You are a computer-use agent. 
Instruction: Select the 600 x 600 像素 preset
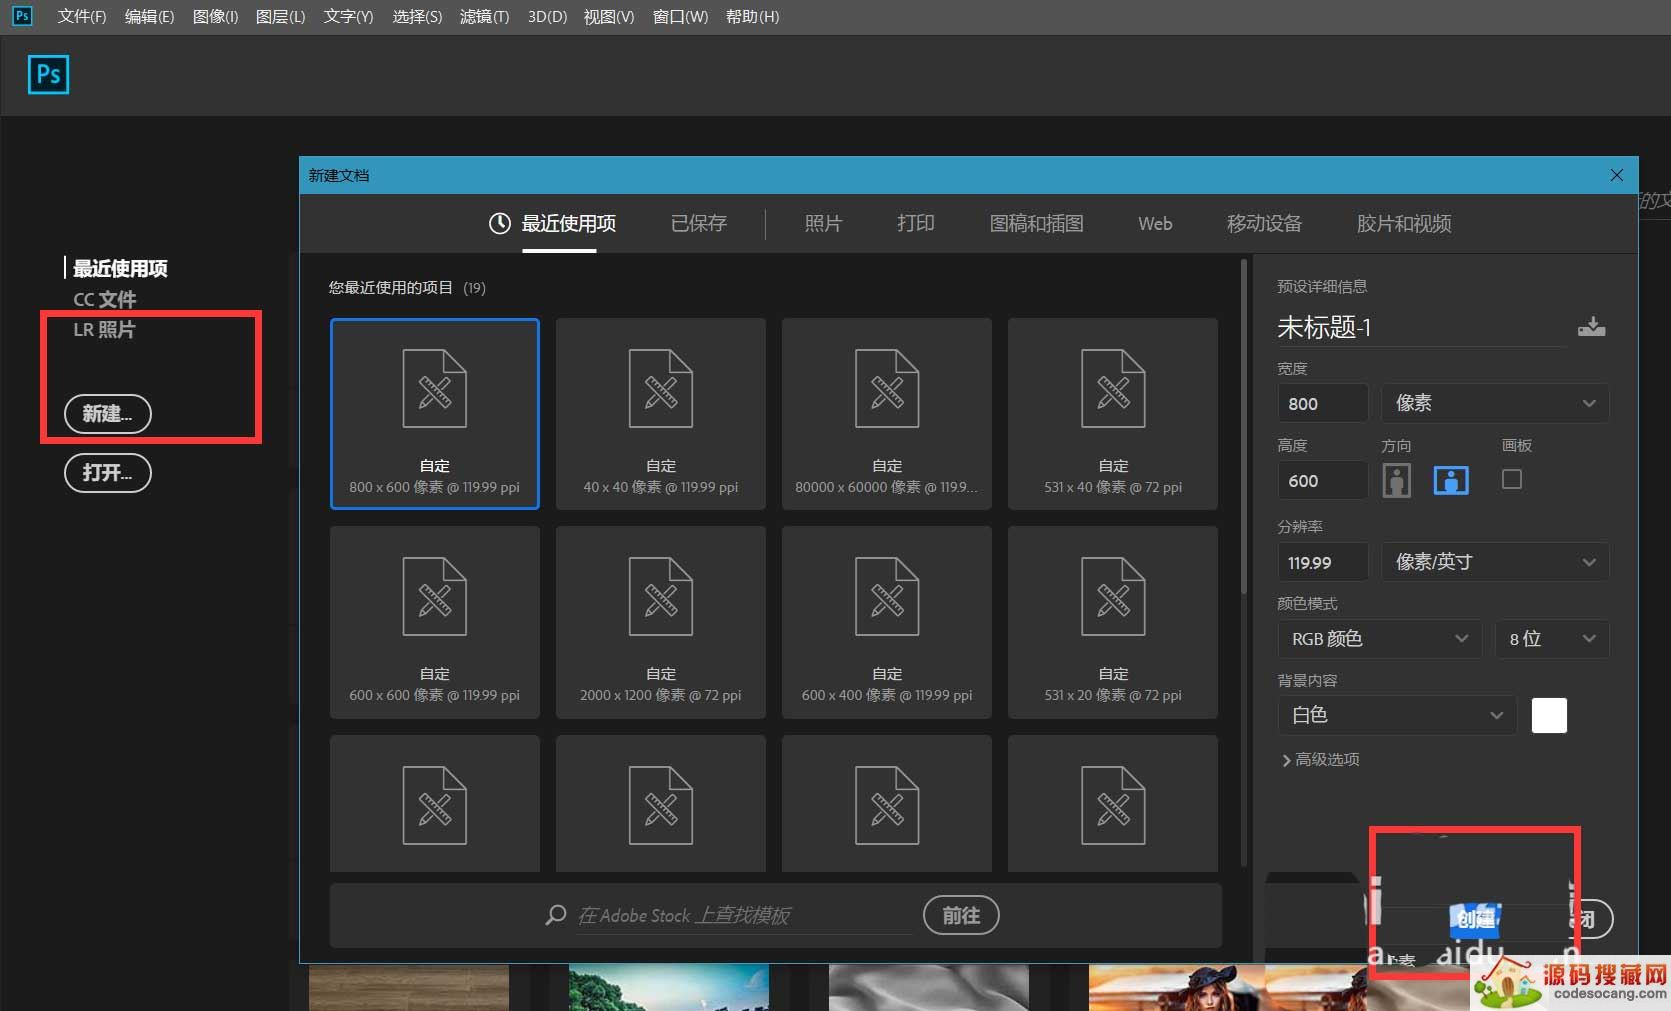click(x=435, y=622)
